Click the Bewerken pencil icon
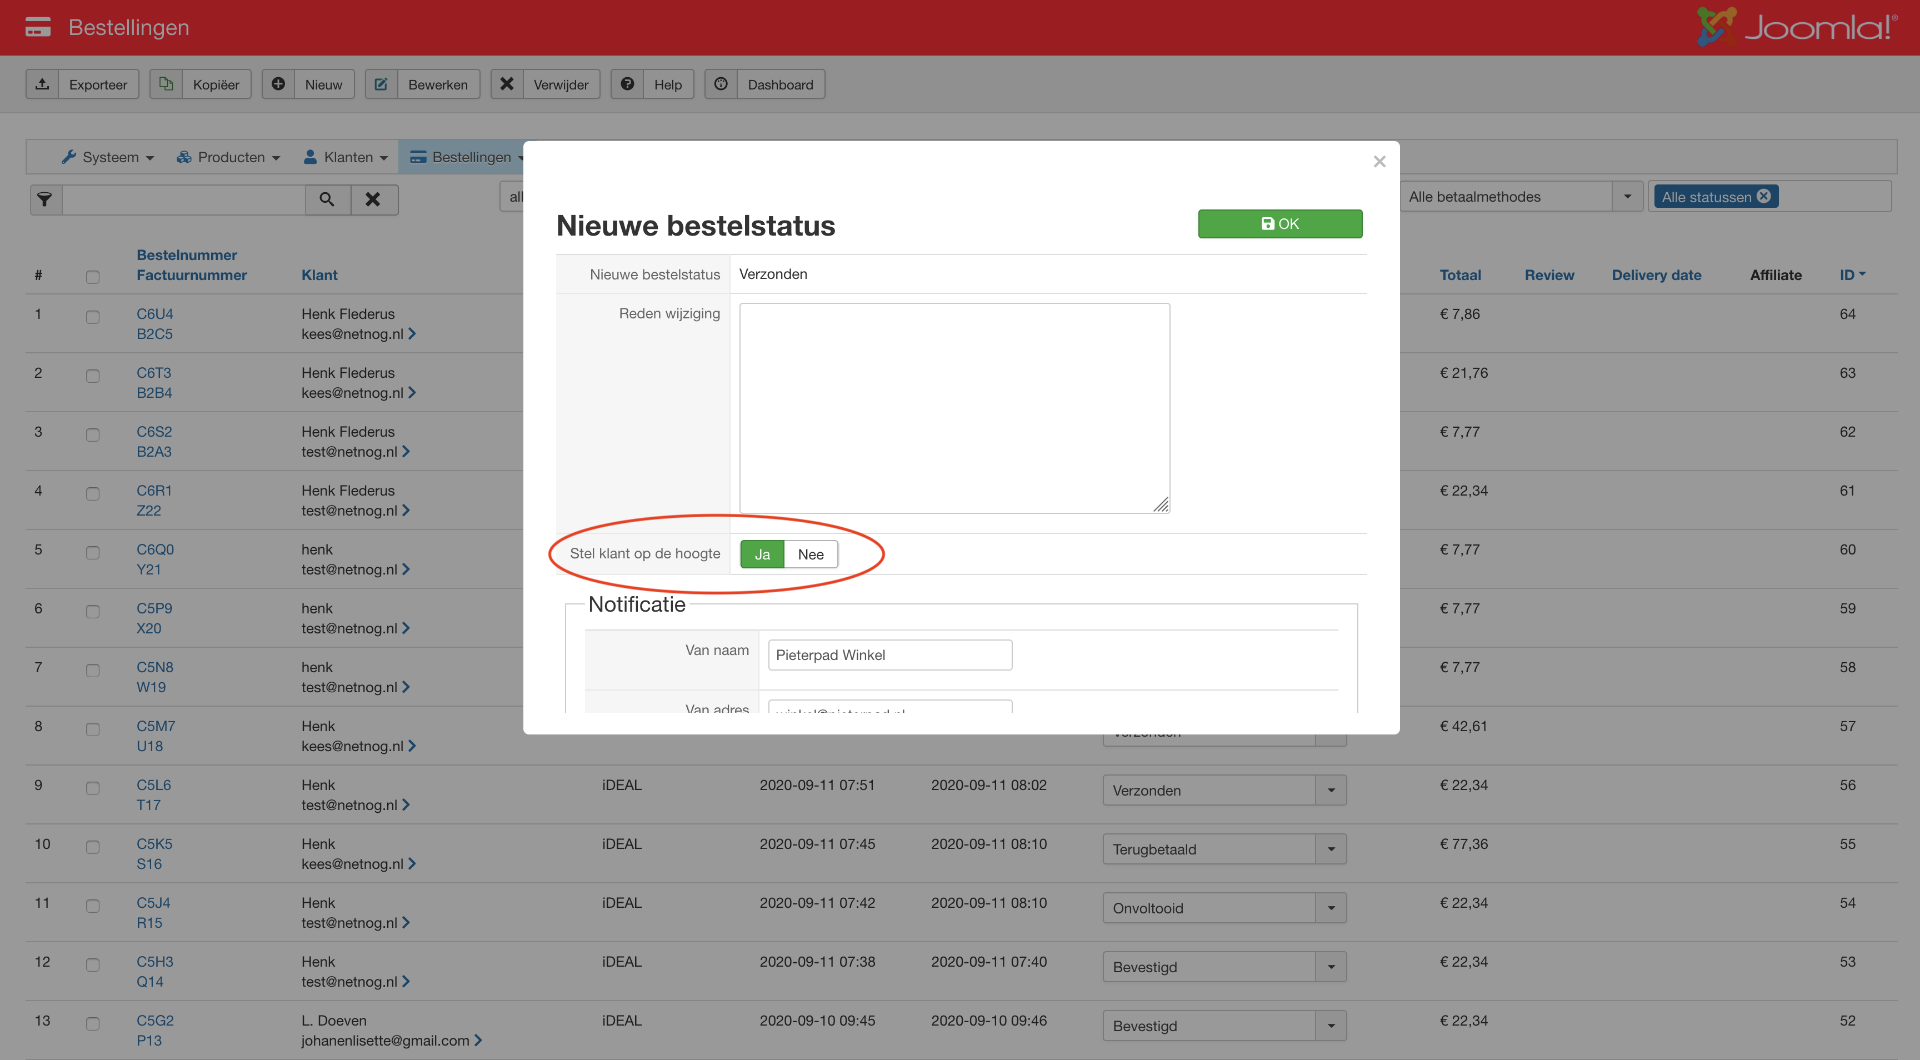 (381, 84)
